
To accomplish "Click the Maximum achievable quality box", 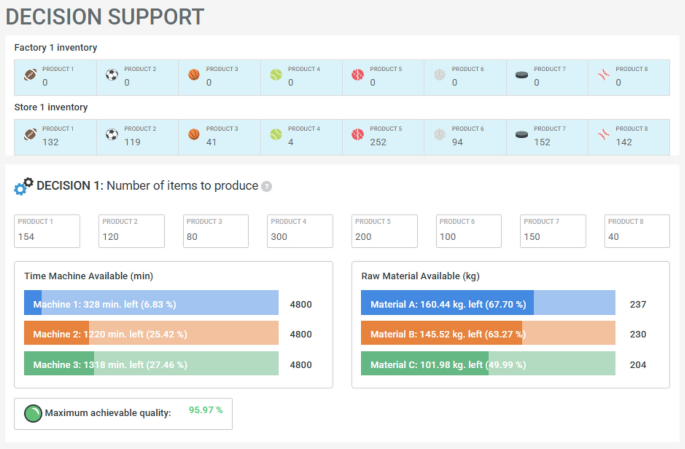I will (123, 412).
